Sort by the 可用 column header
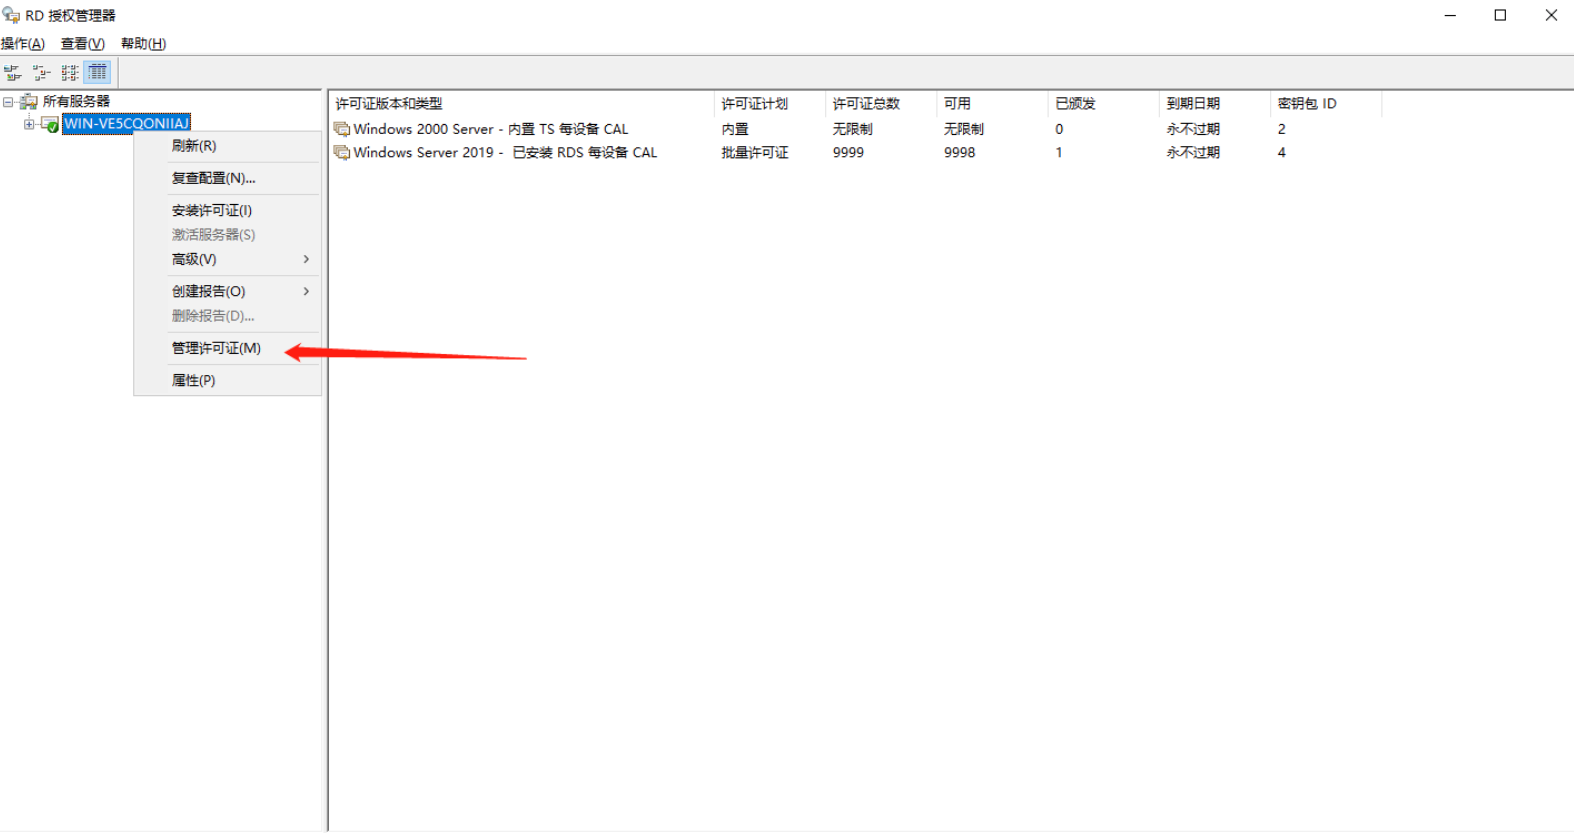 992,104
